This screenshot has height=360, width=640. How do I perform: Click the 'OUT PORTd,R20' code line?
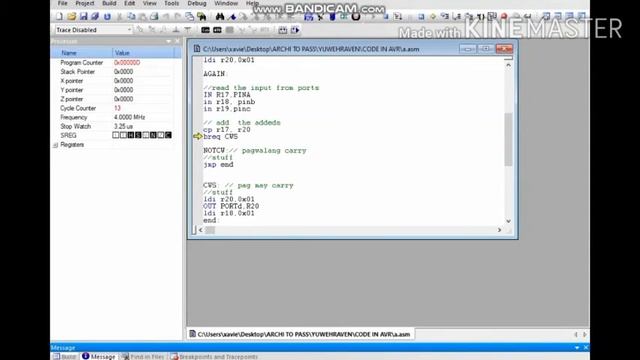point(231,206)
